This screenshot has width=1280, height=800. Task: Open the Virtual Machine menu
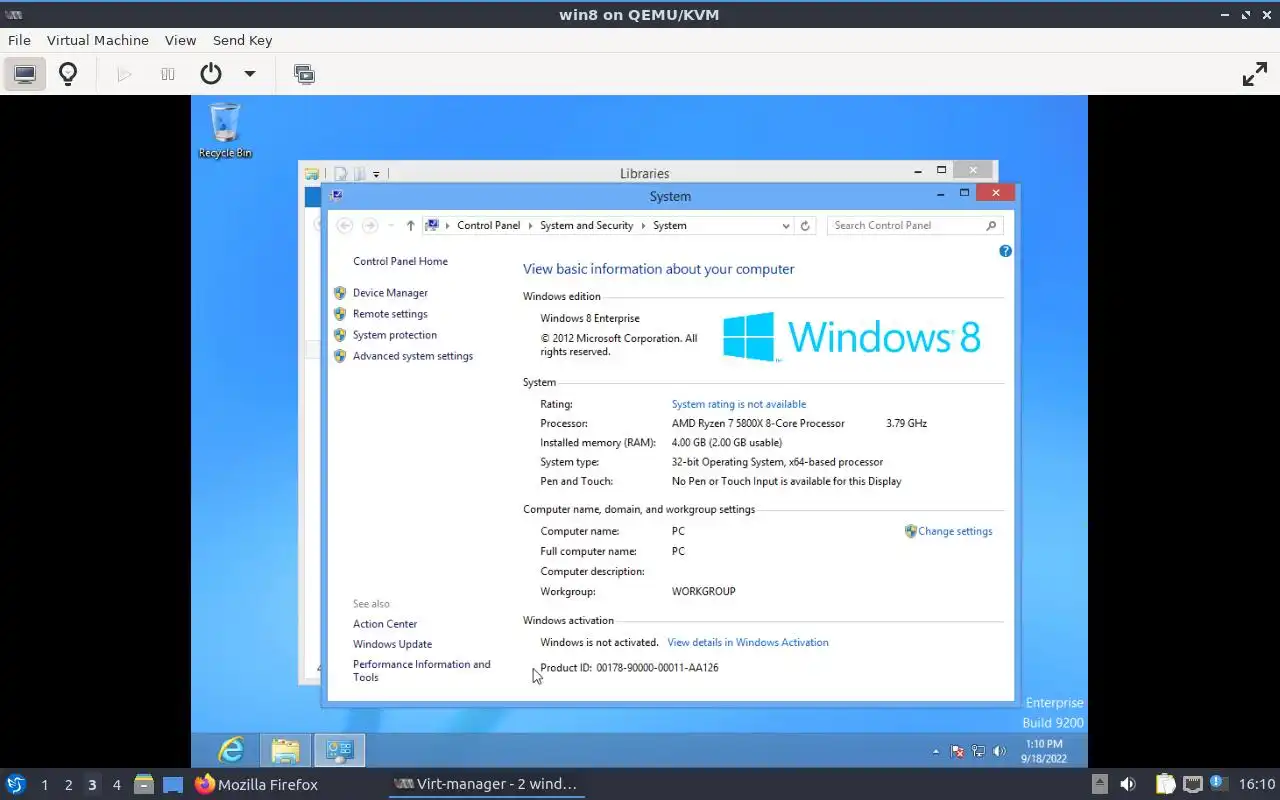[x=98, y=40]
